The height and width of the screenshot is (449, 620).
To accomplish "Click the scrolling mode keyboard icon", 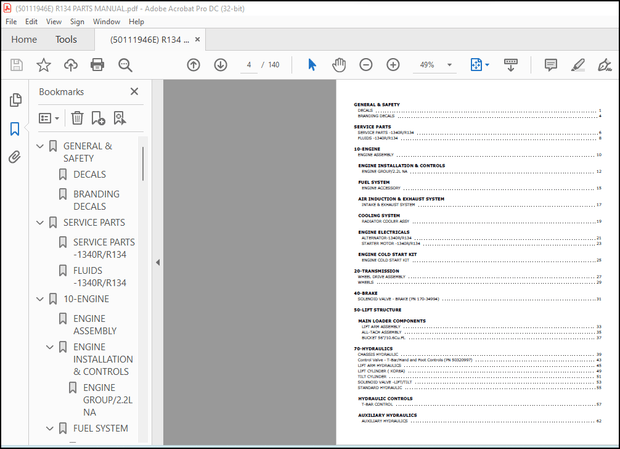I will pos(510,65).
